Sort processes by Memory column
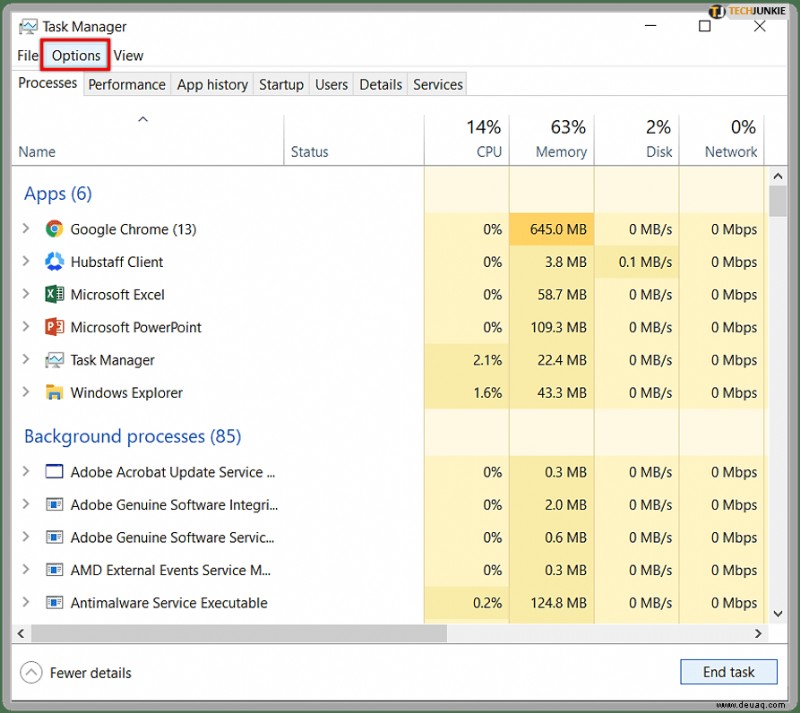This screenshot has width=800, height=713. click(552, 140)
